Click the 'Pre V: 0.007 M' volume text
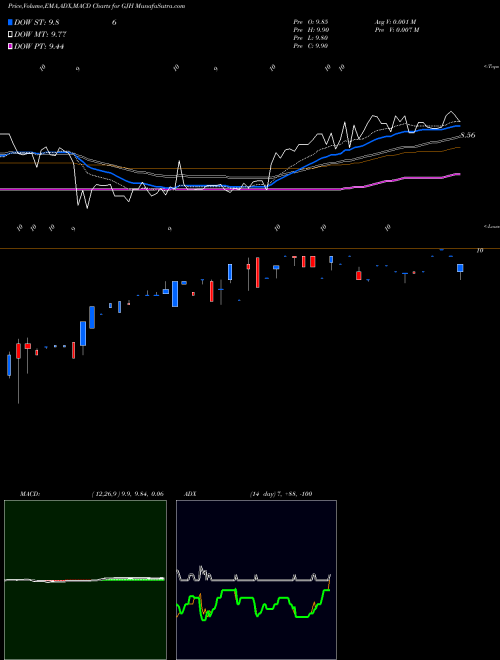This screenshot has height=660, width=500. (x=396, y=30)
